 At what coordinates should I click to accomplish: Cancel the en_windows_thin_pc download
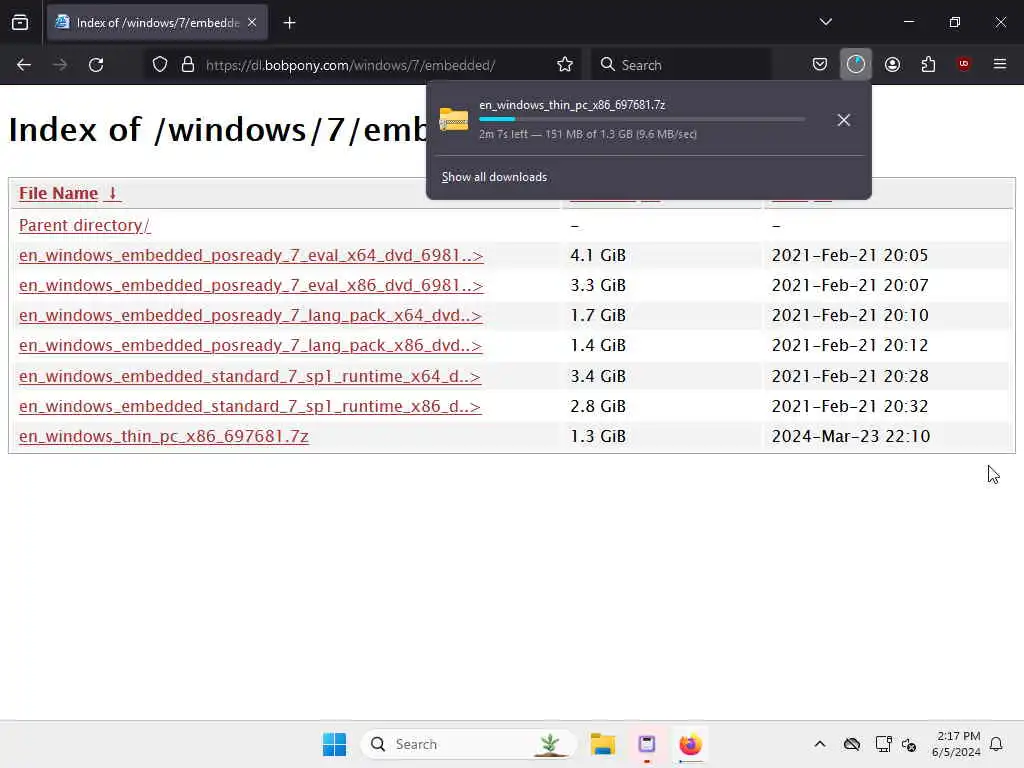click(844, 120)
